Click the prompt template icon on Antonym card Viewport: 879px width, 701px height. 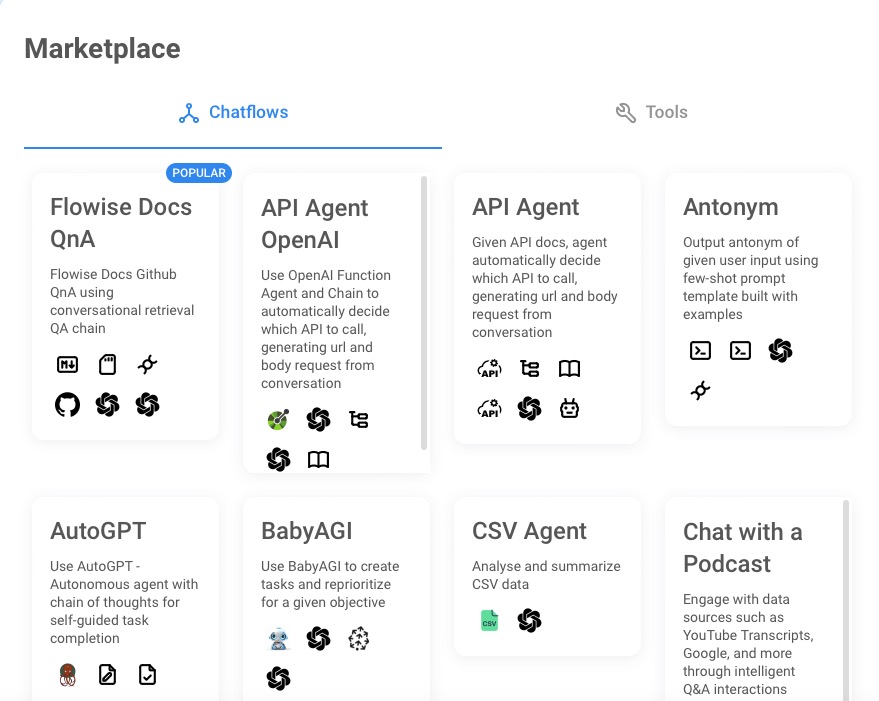[x=700, y=350]
